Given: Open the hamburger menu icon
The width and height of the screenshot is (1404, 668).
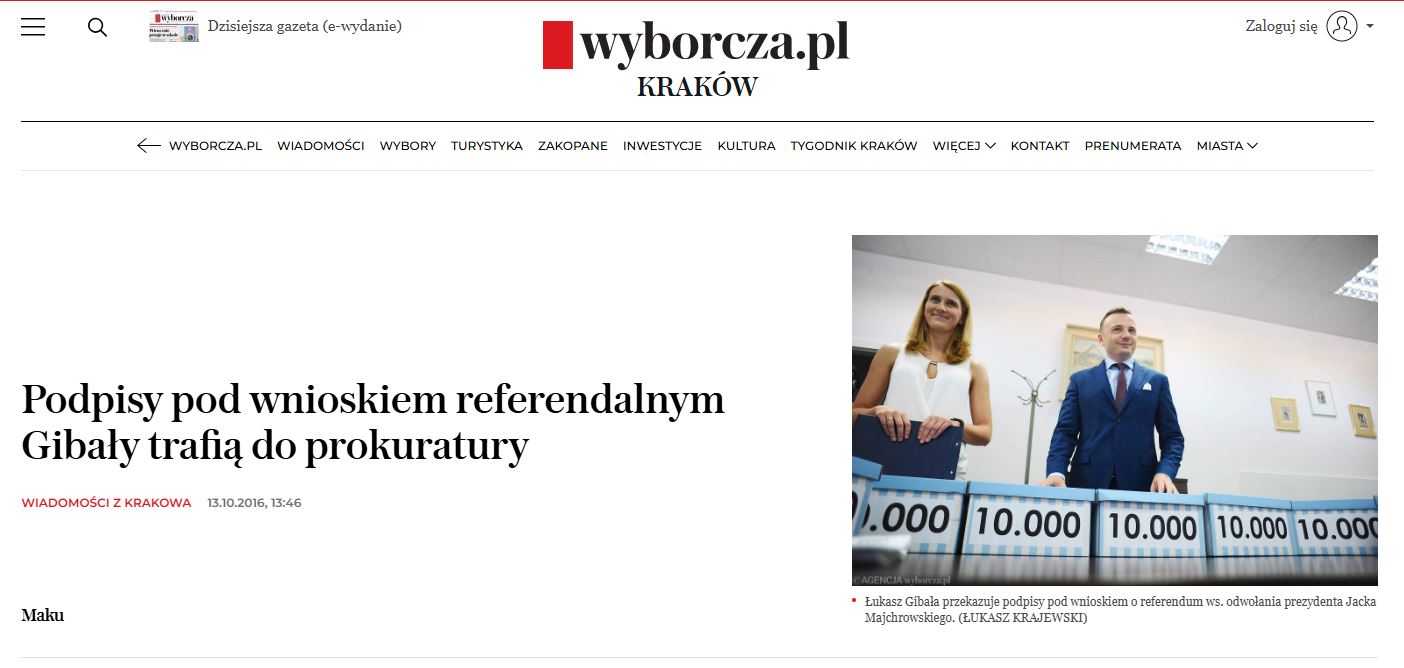Looking at the screenshot, I should click(33, 27).
